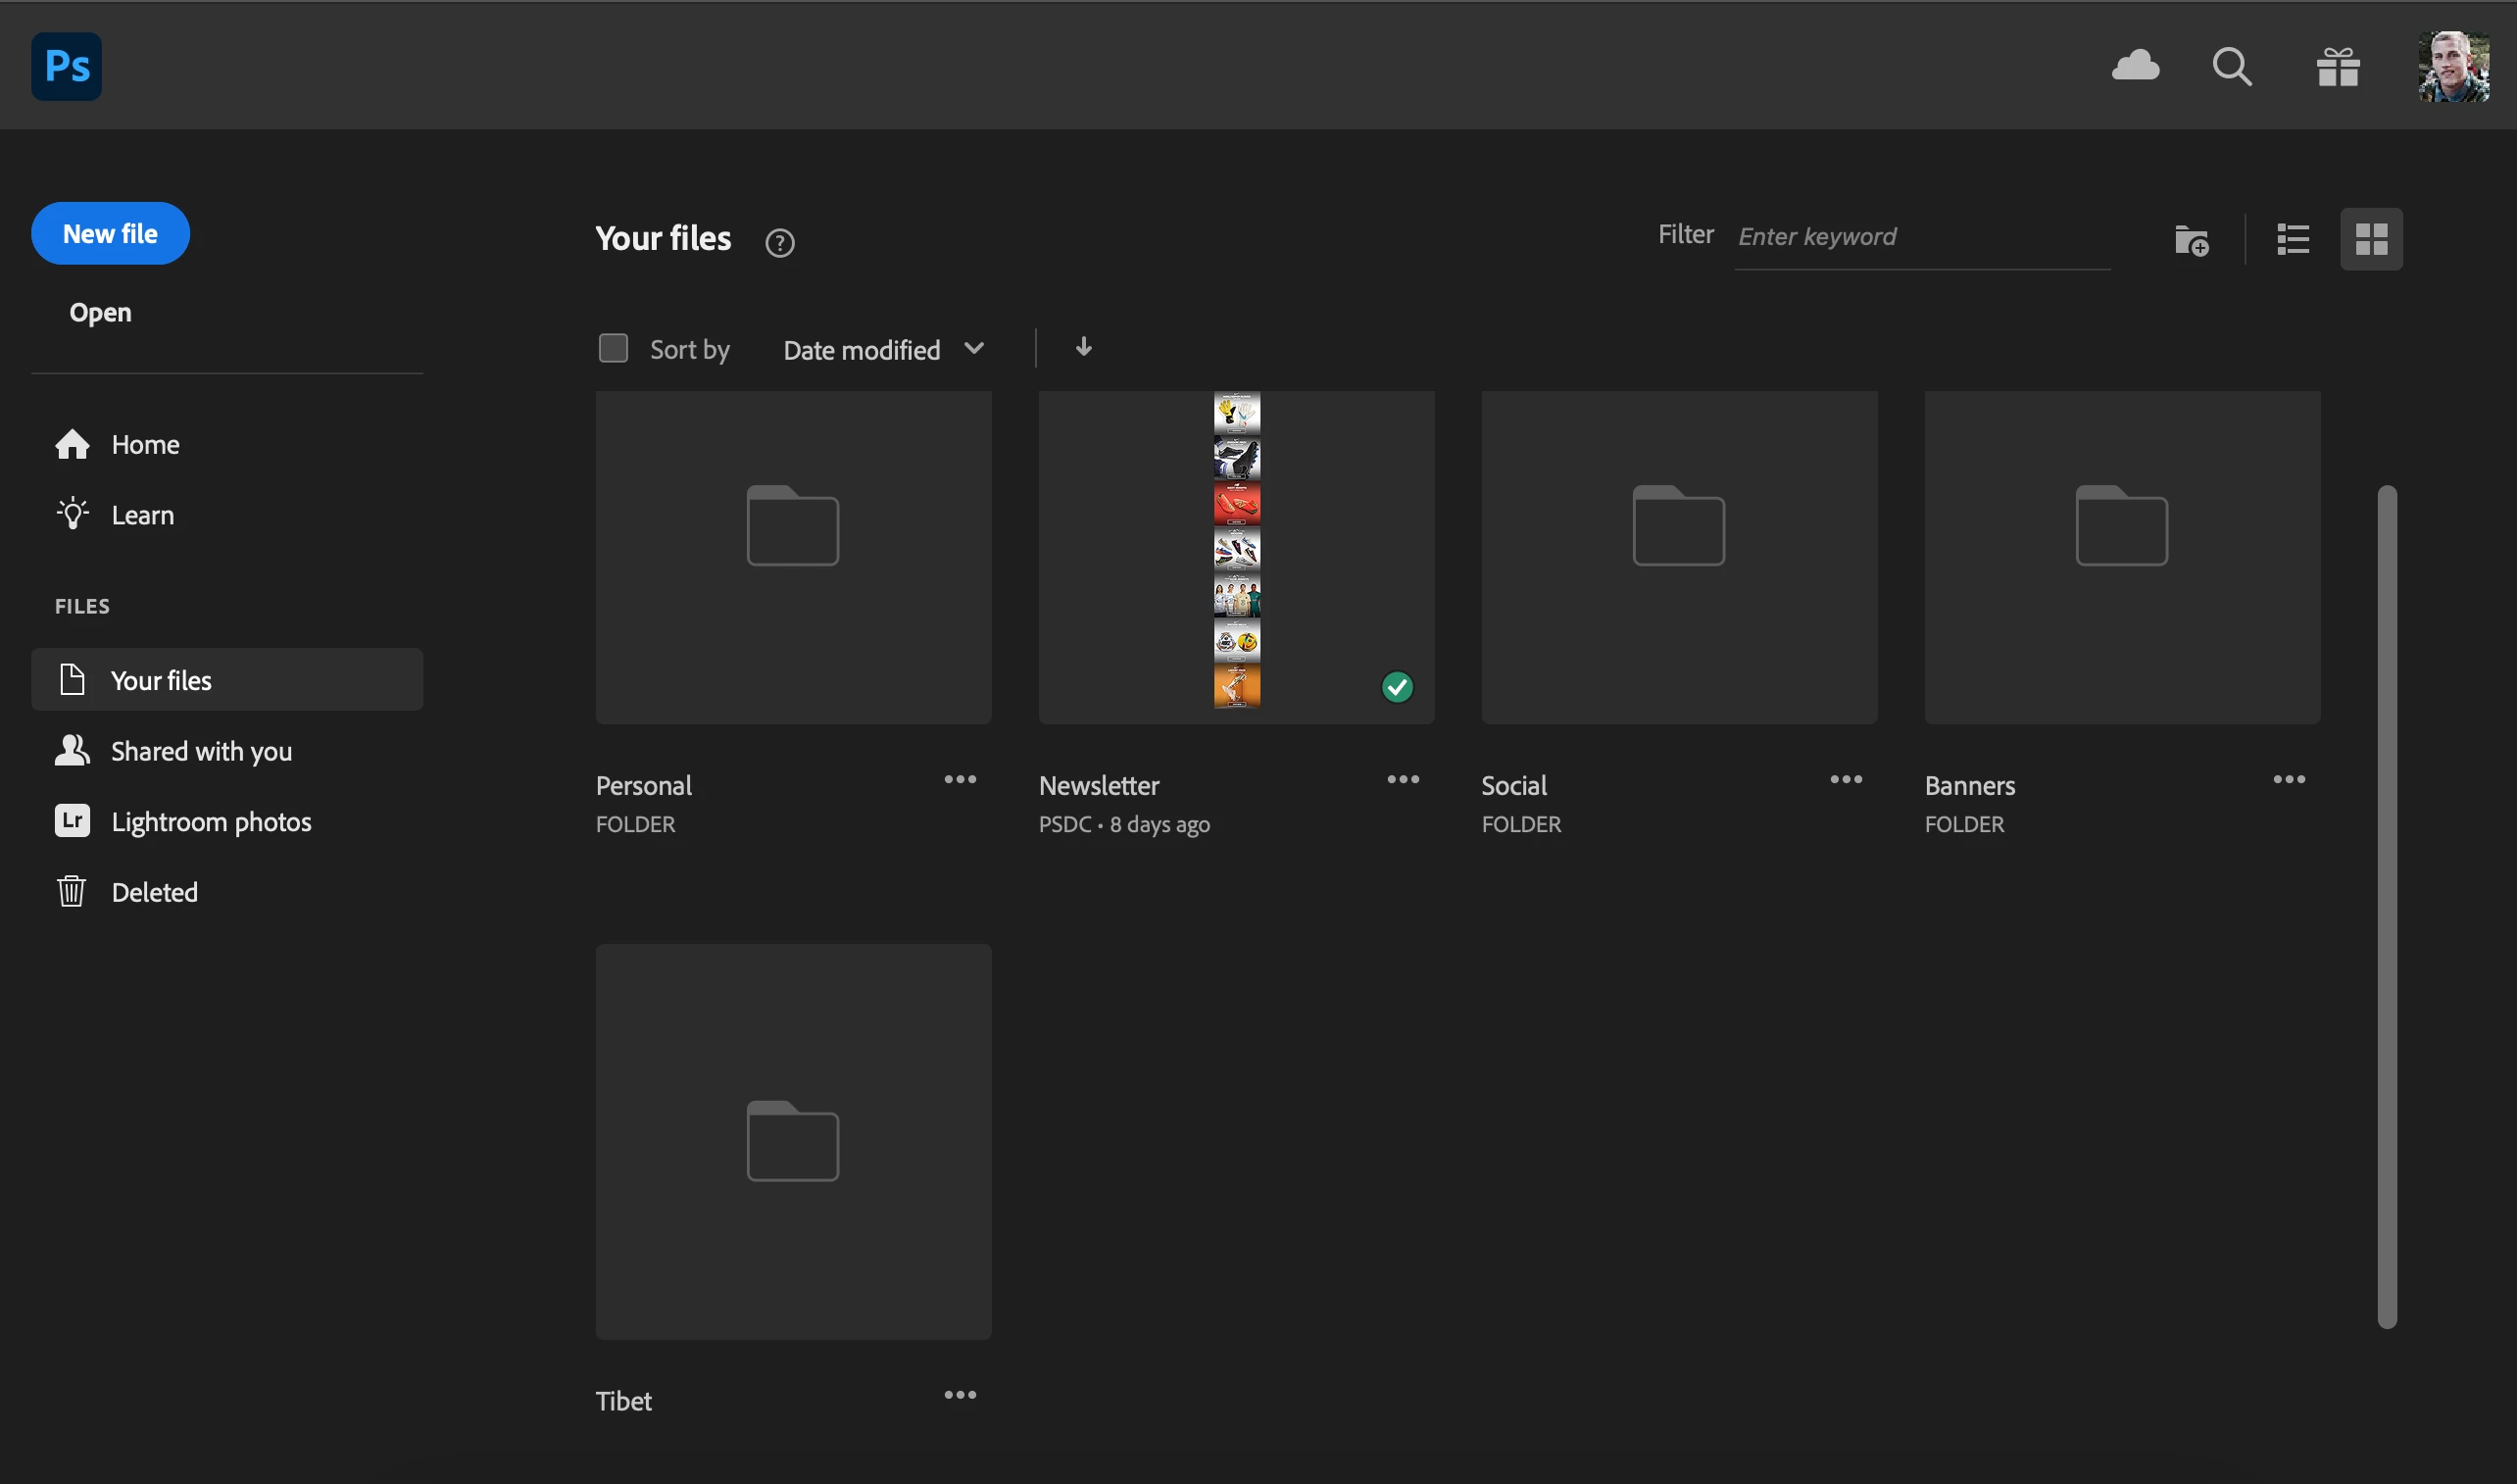Screen dimensions: 2517x1484
Task: Click the New file button
Action: (110, 234)
